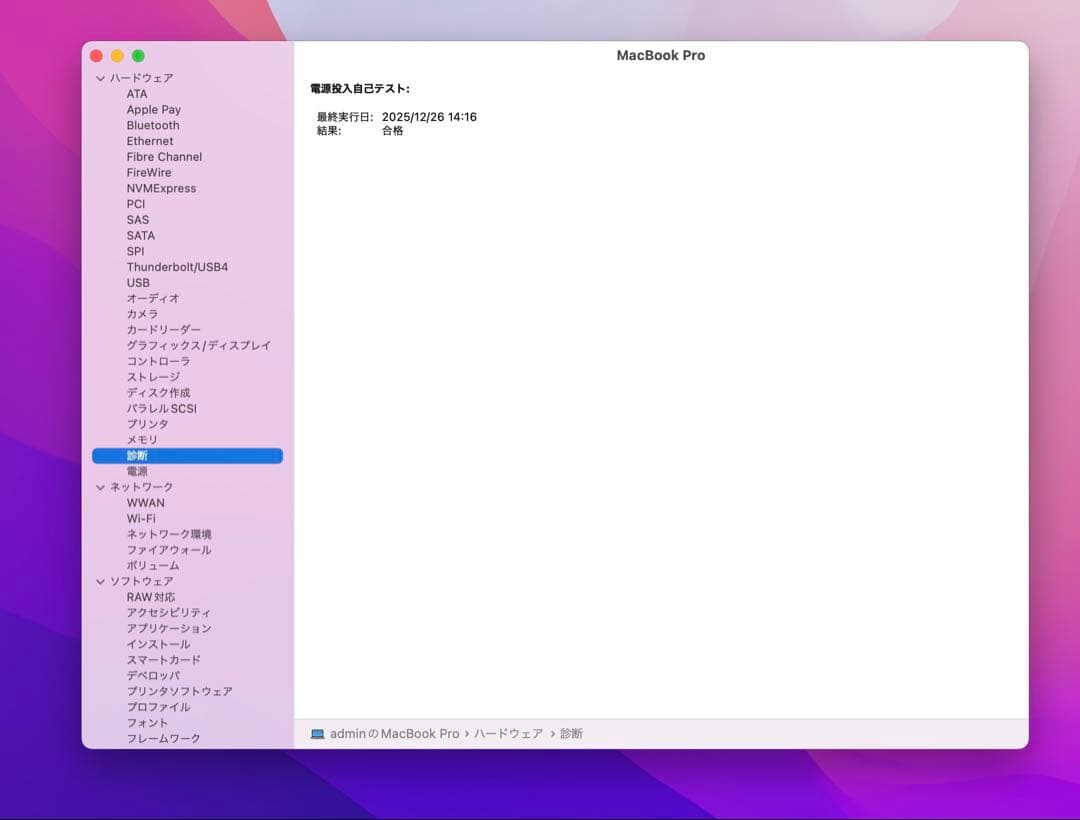Open the SPI entry
This screenshot has width=1080, height=820.
pos(136,251)
